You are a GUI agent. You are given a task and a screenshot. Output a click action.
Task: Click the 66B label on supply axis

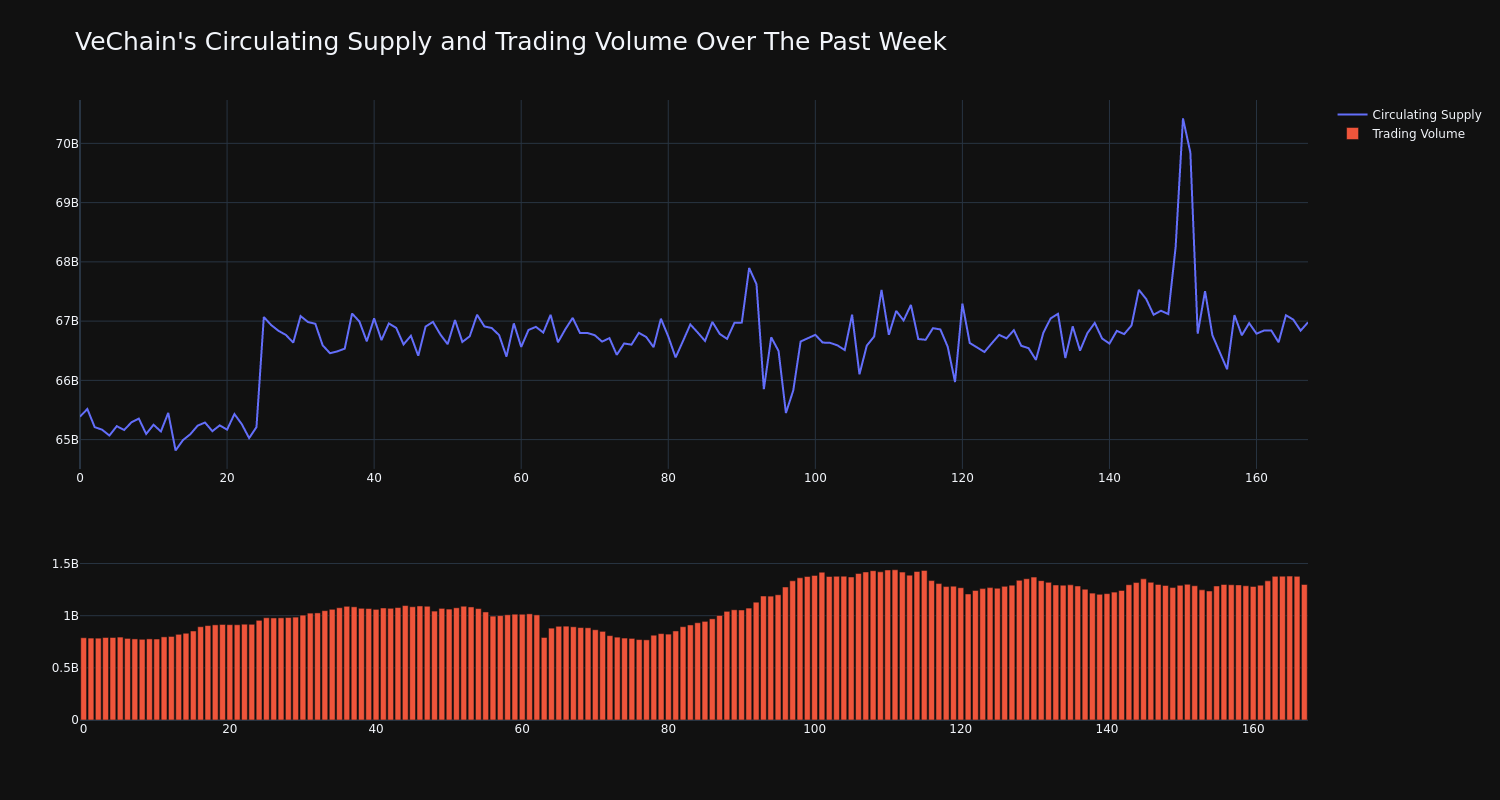tap(66, 381)
